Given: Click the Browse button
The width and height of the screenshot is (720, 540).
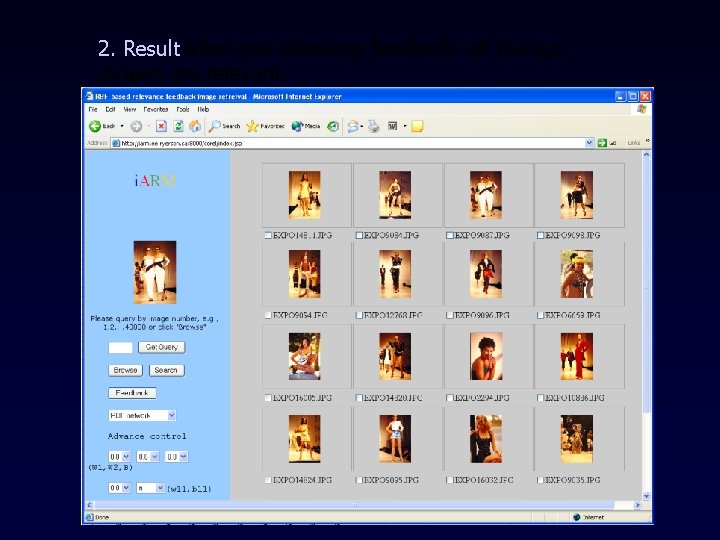Looking at the screenshot, I should [125, 370].
